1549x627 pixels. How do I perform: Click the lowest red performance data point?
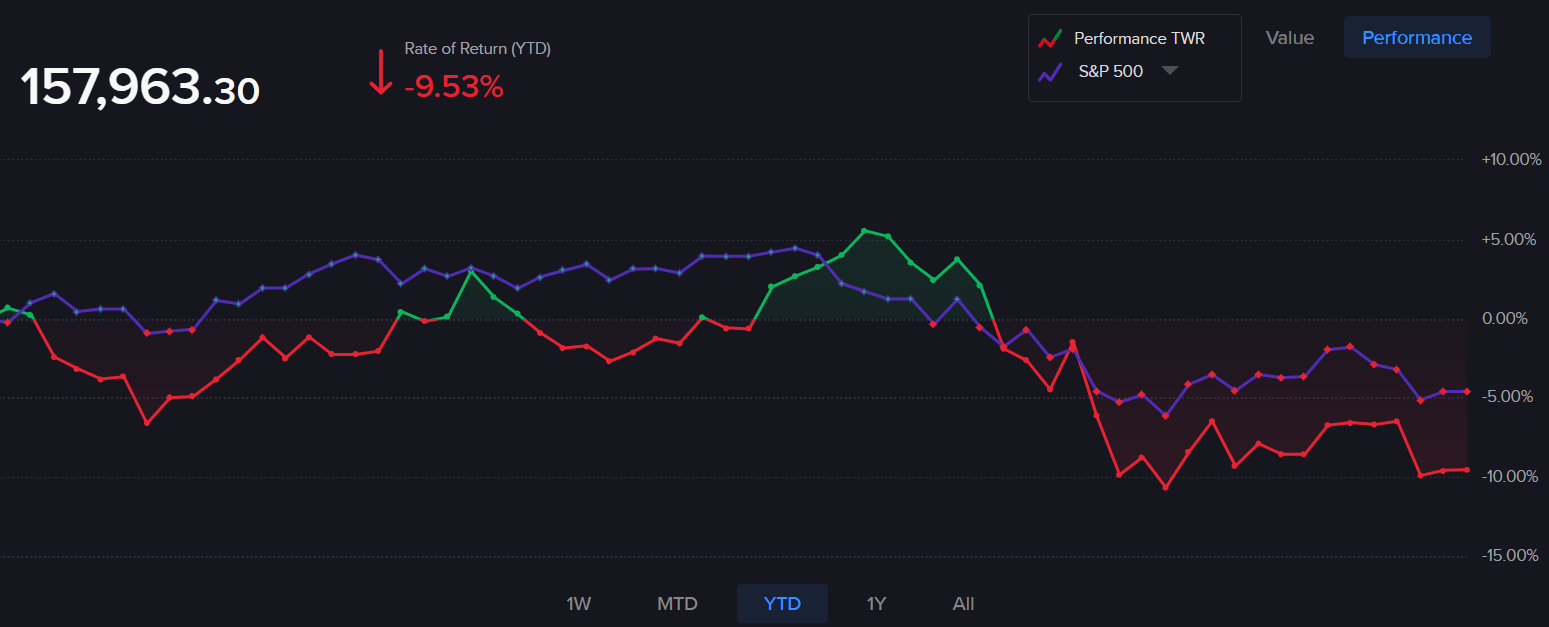click(x=1165, y=487)
